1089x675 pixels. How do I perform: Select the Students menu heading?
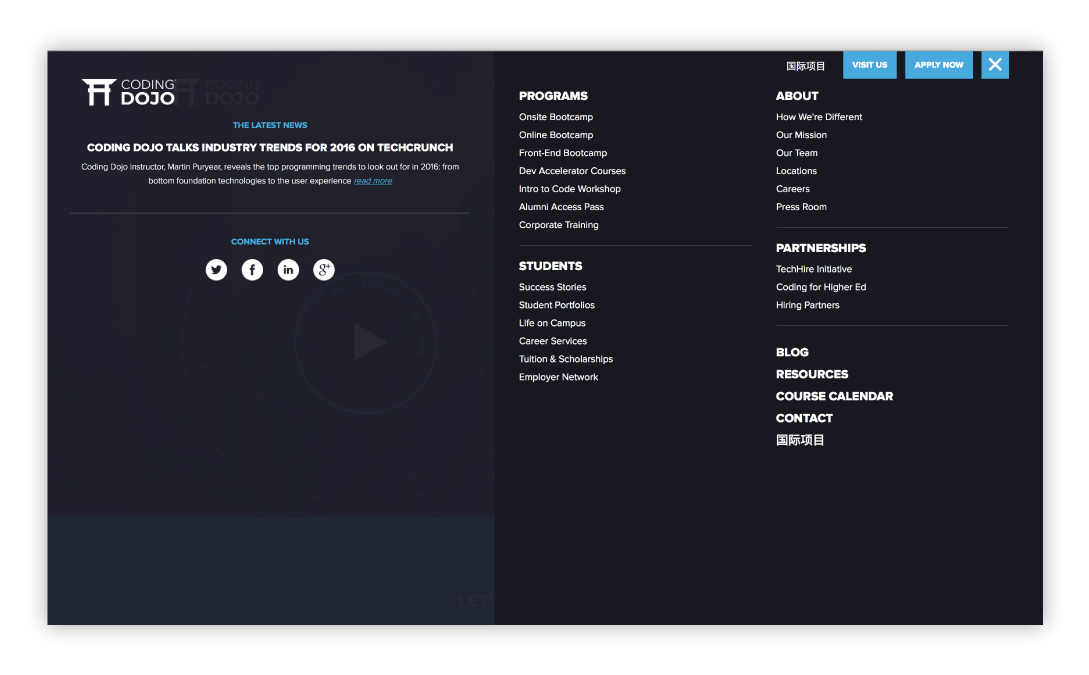point(550,266)
